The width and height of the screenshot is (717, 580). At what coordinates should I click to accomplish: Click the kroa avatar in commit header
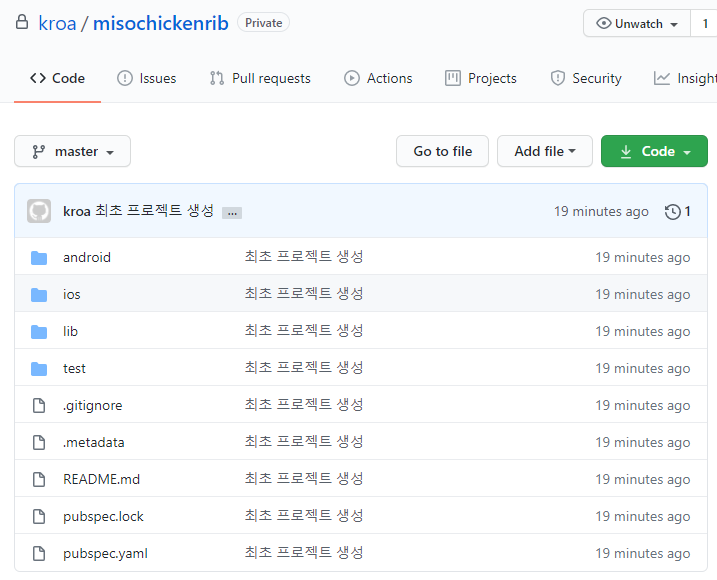coord(39,211)
